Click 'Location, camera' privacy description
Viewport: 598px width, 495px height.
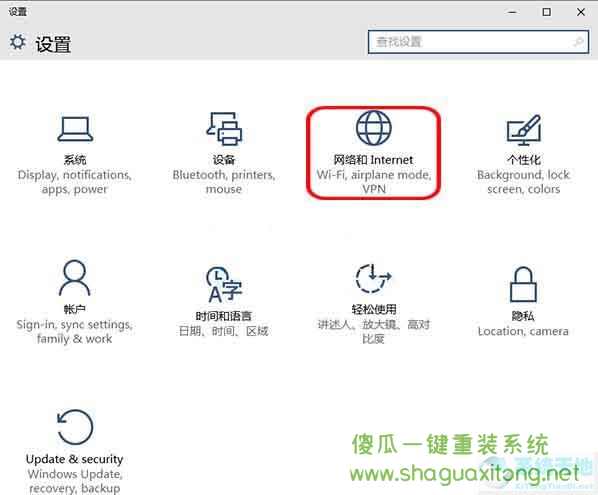tap(523, 331)
